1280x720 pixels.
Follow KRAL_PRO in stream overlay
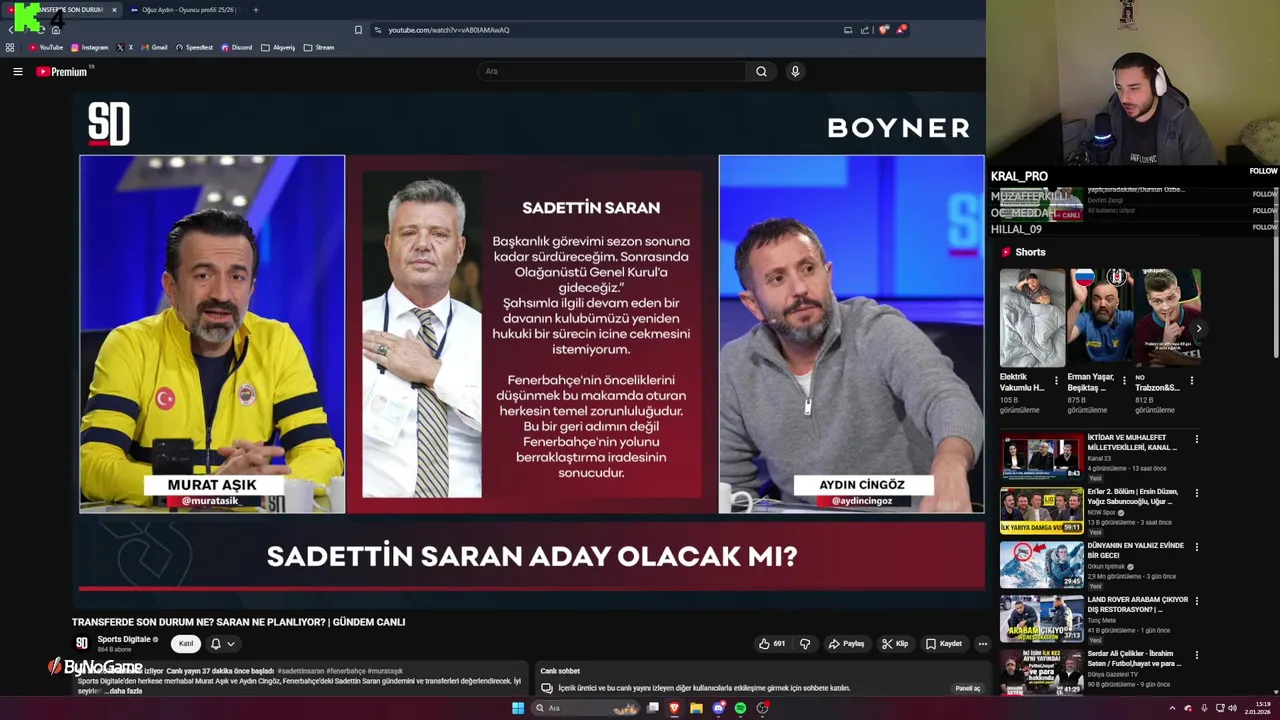pos(1263,171)
